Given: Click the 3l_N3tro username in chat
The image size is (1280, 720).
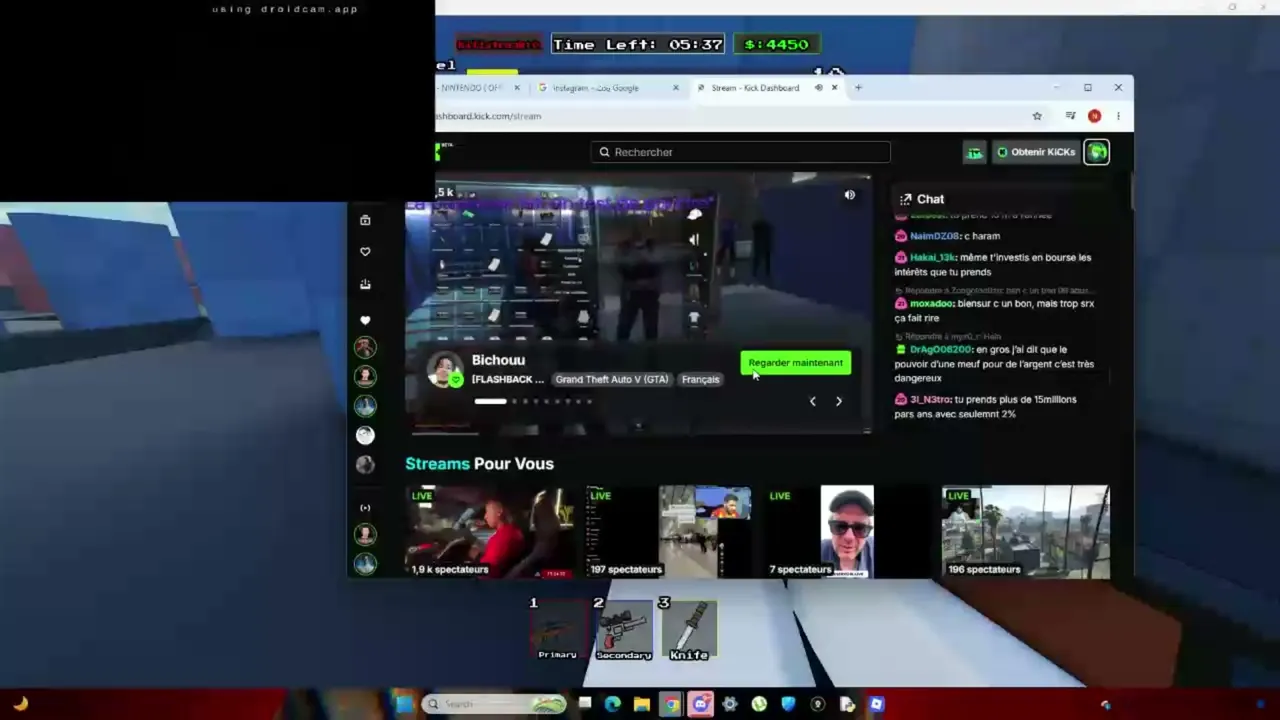Looking at the screenshot, I should point(929,399).
